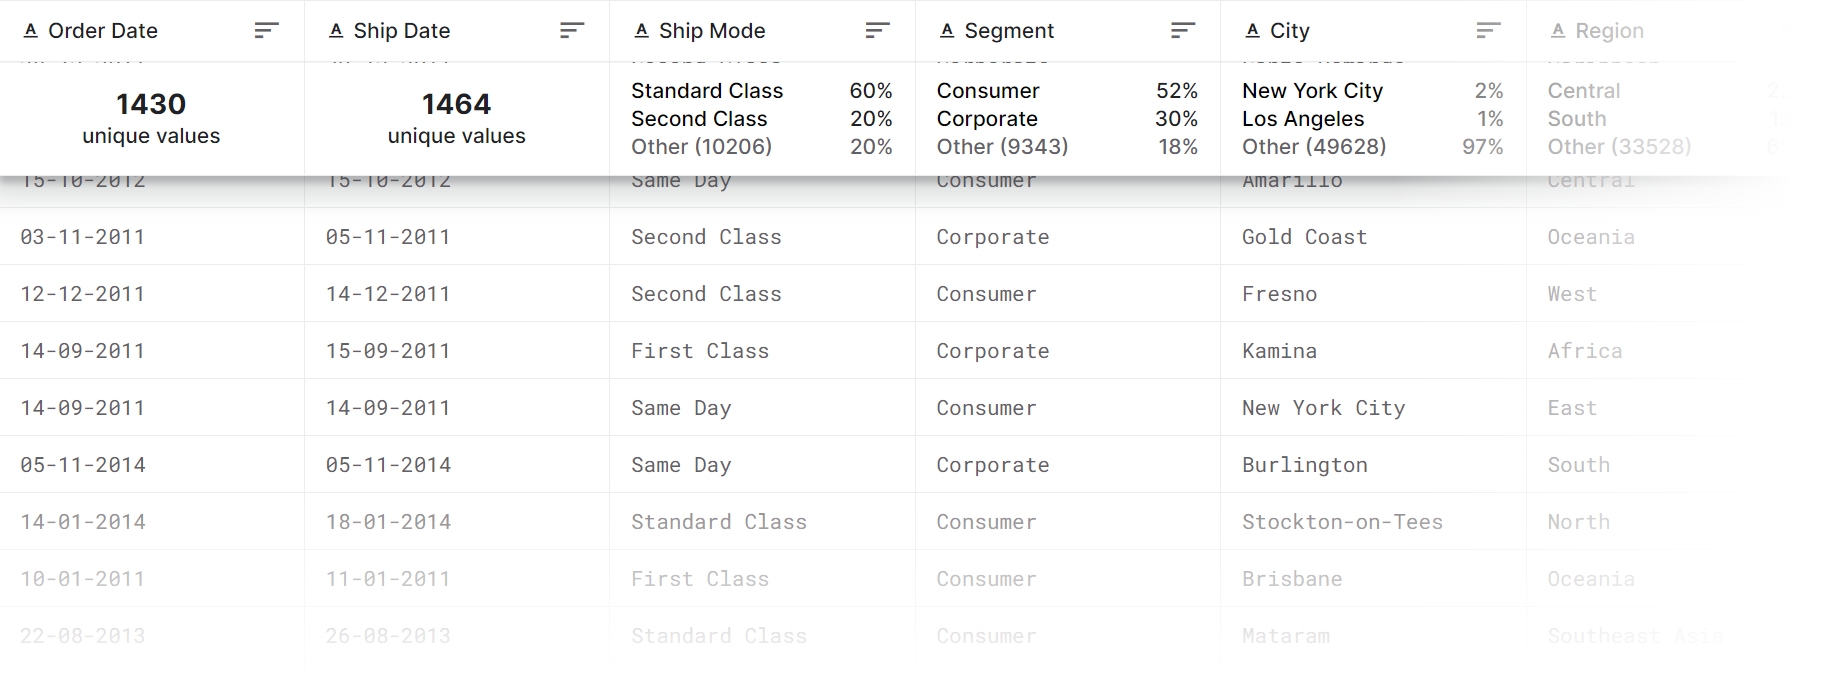1832x694 pixels.
Task: Select the 12-12-2011 order date cell
Action: (83, 294)
